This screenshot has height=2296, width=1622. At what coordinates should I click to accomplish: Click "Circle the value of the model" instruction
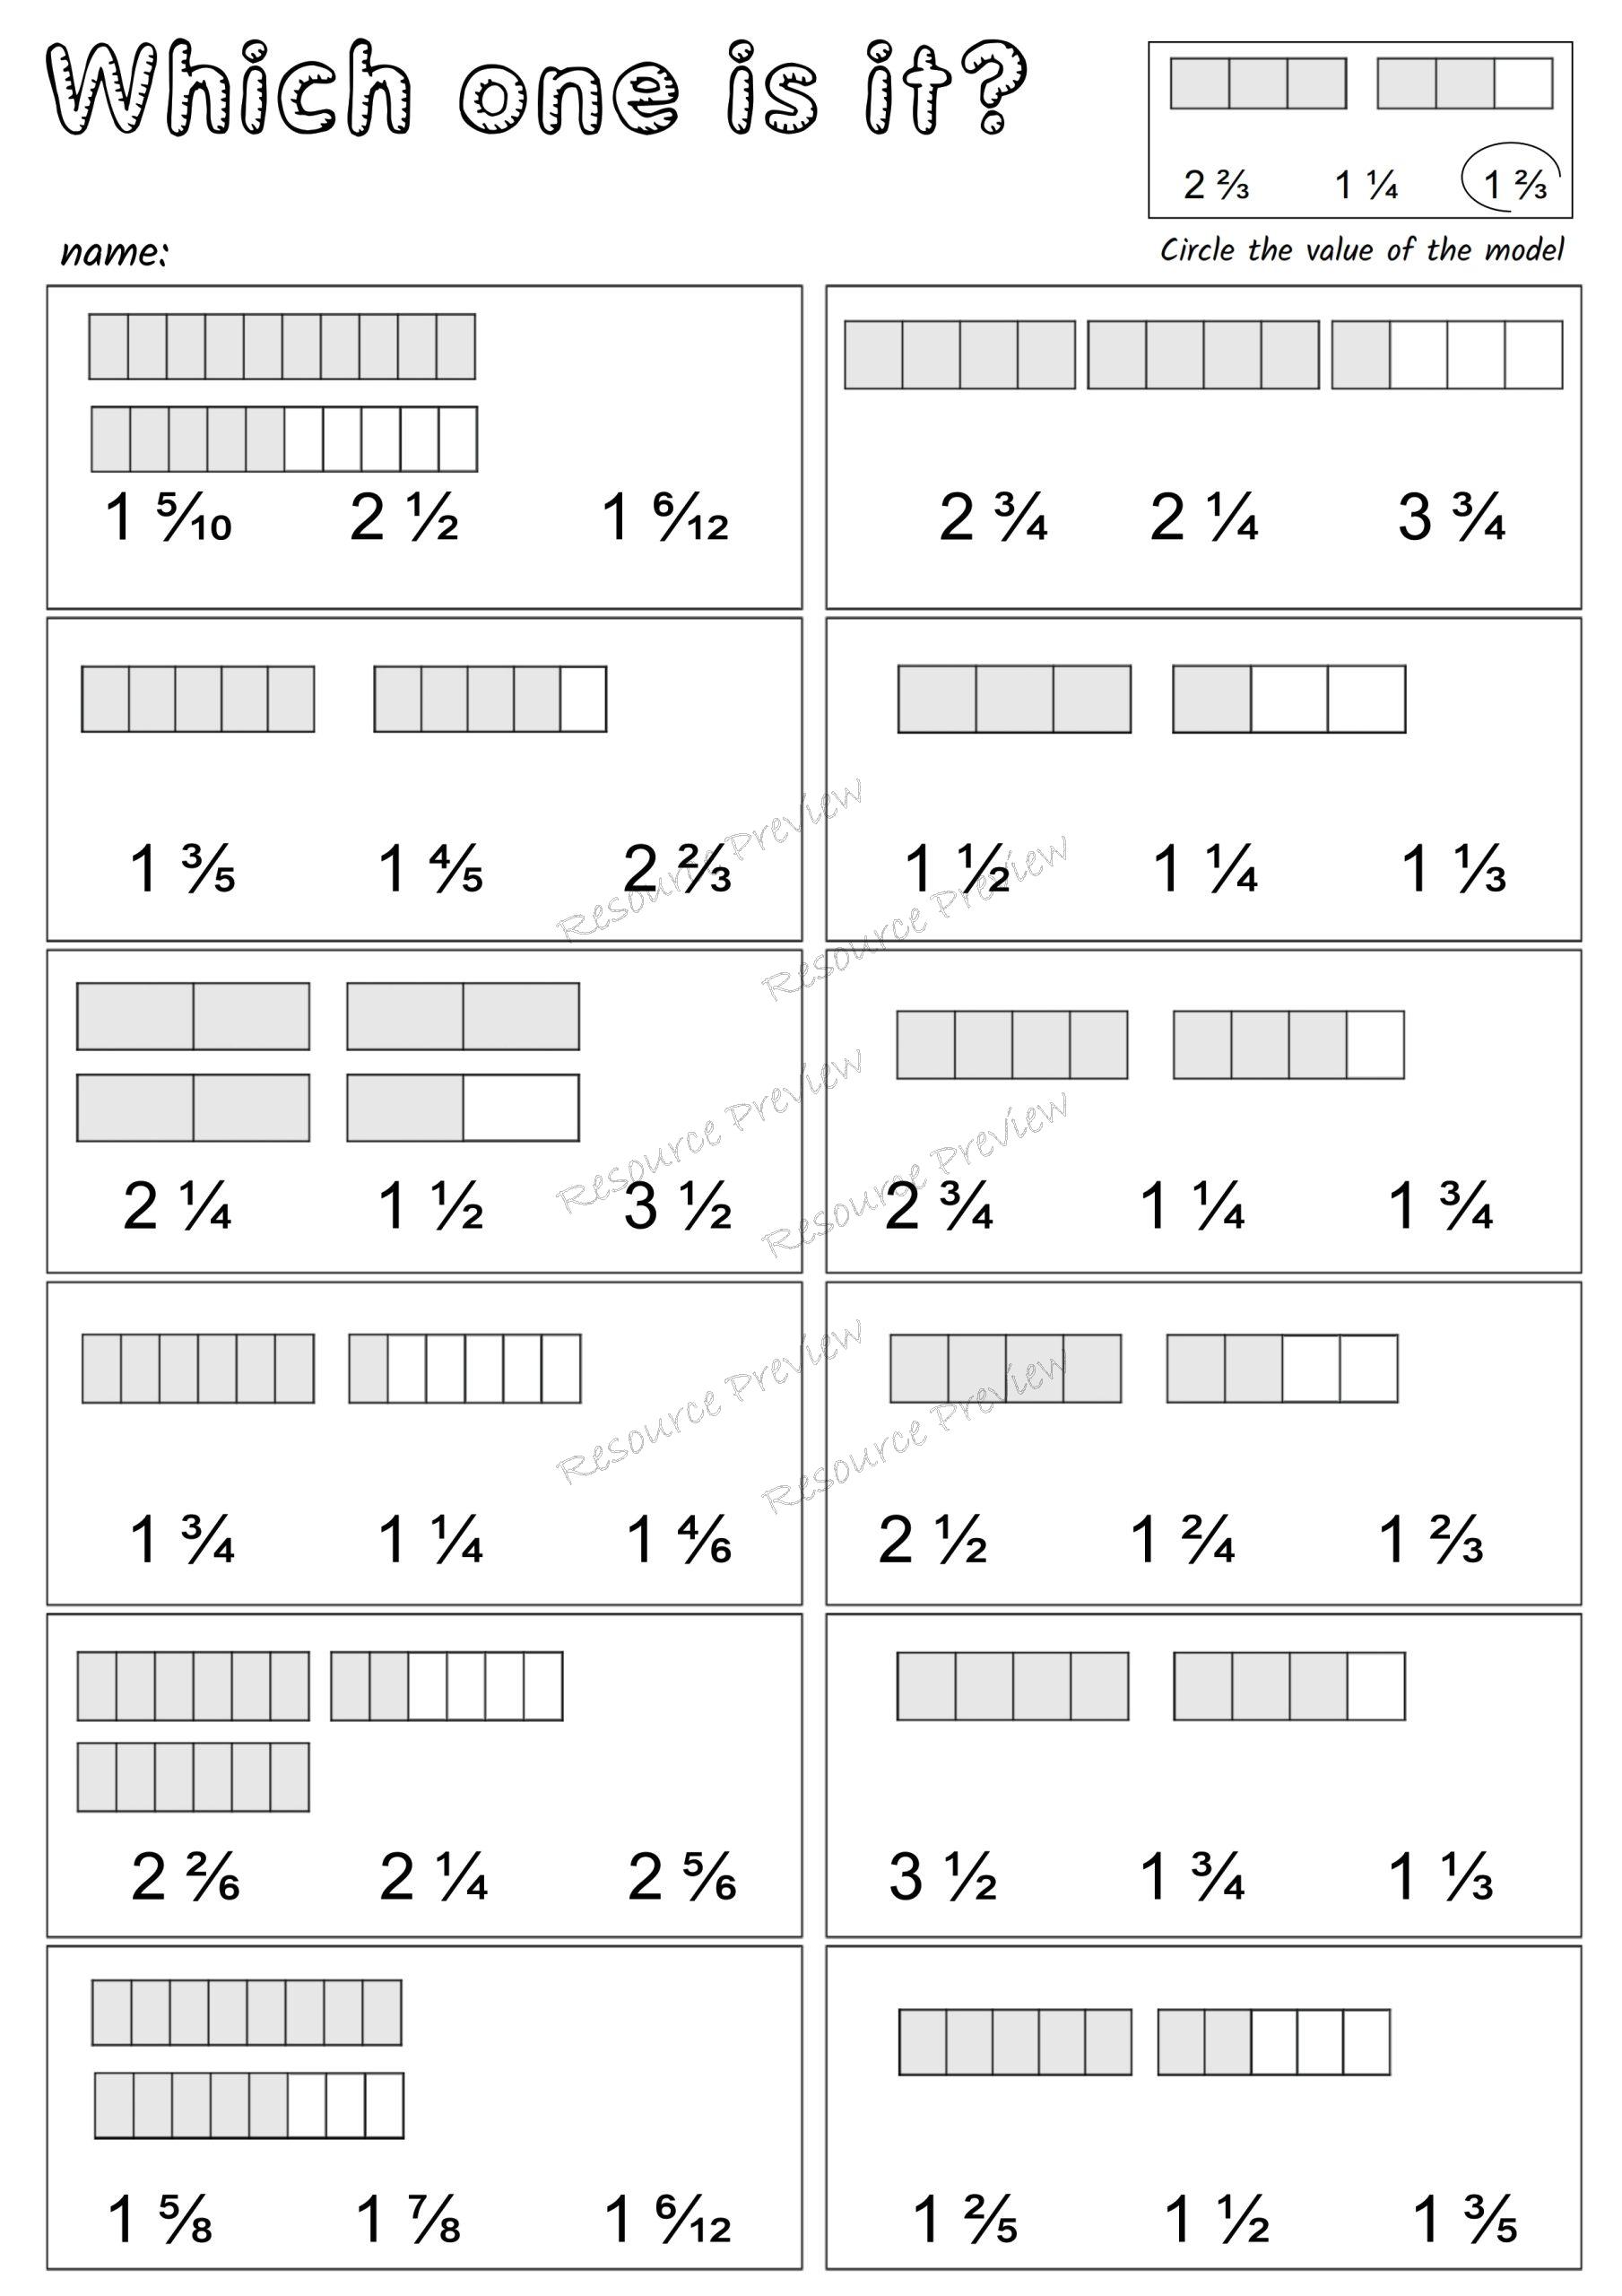tap(1361, 250)
